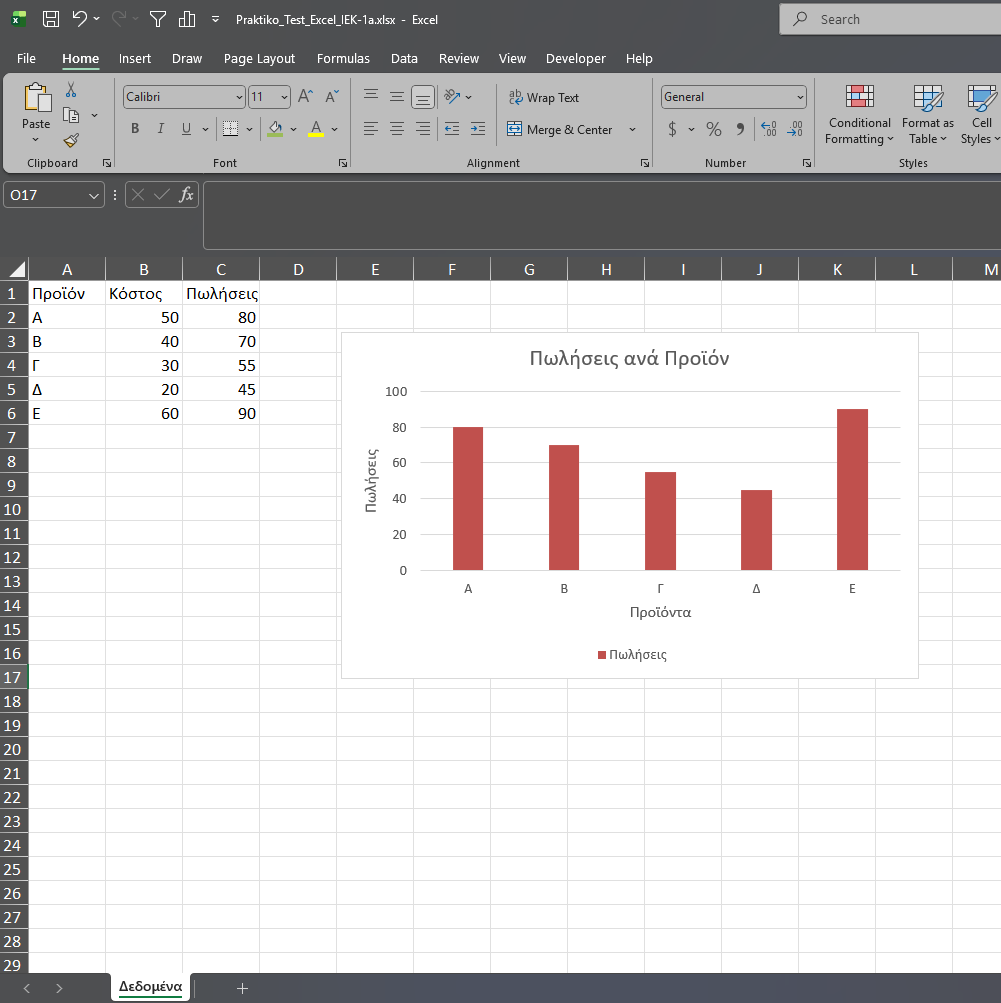Select the chart title Πωλήσεις ανά Προϊόν

coord(629,359)
